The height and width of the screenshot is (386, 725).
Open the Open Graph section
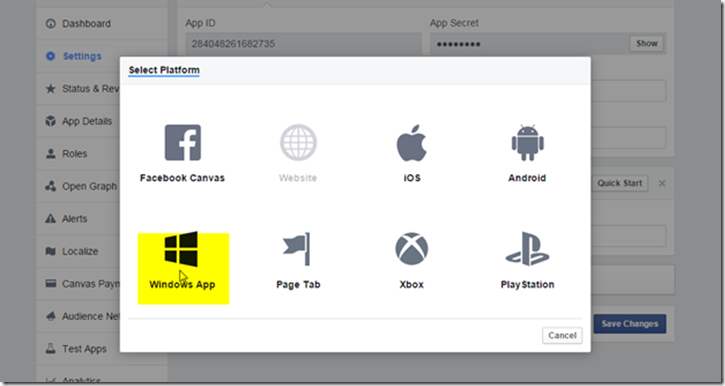coord(78,186)
